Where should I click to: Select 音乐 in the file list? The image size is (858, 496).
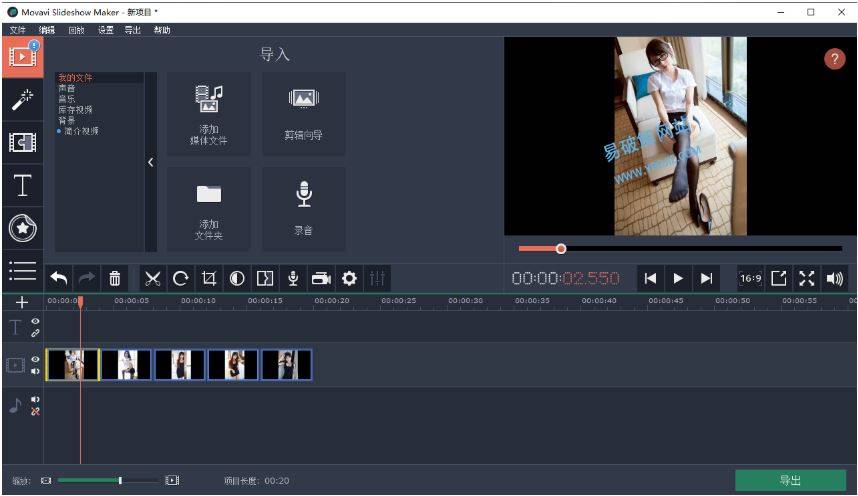67,99
